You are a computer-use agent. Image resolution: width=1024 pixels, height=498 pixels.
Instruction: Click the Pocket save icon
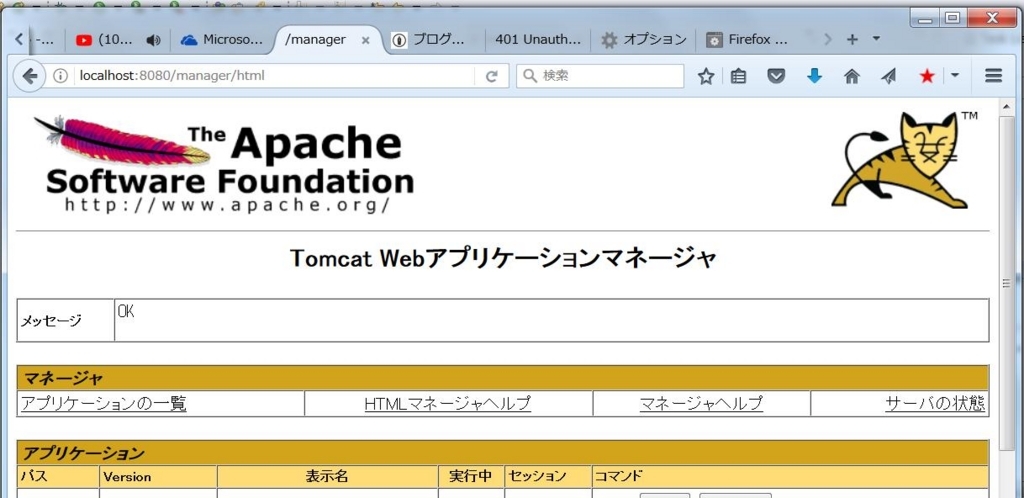pyautogui.click(x=775, y=76)
